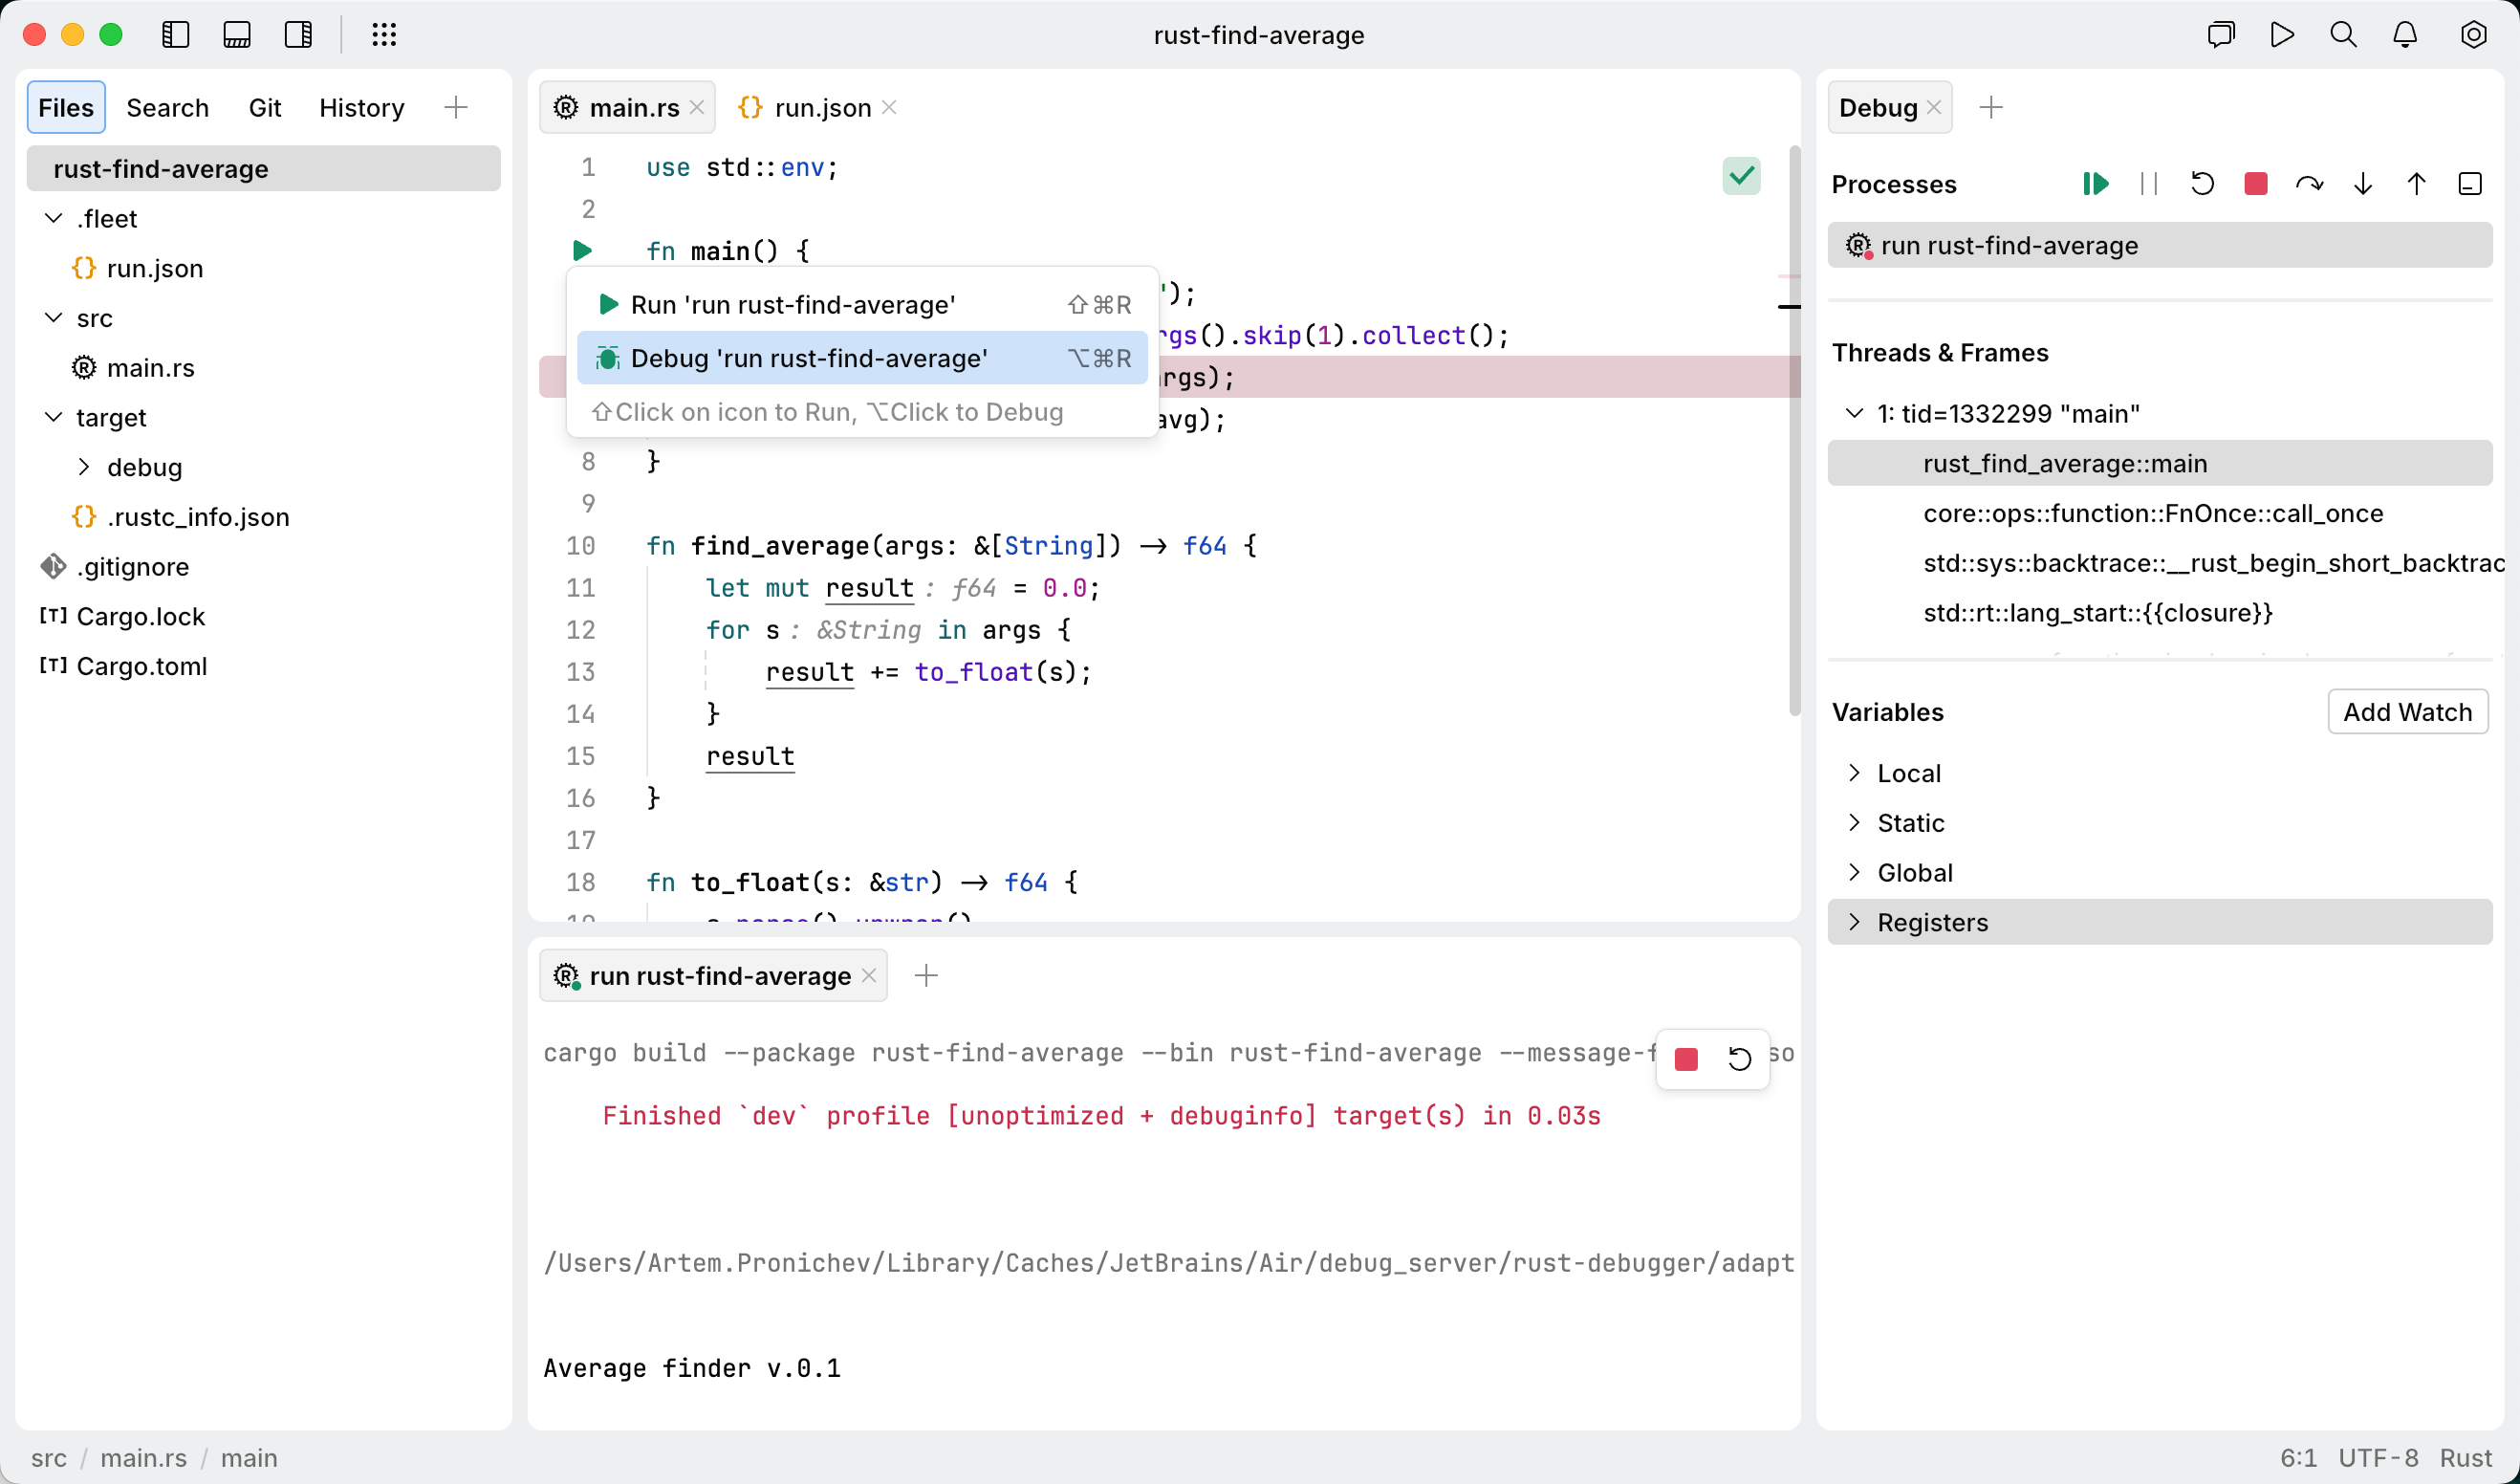Open notifications via the bell icon

(x=2404, y=34)
